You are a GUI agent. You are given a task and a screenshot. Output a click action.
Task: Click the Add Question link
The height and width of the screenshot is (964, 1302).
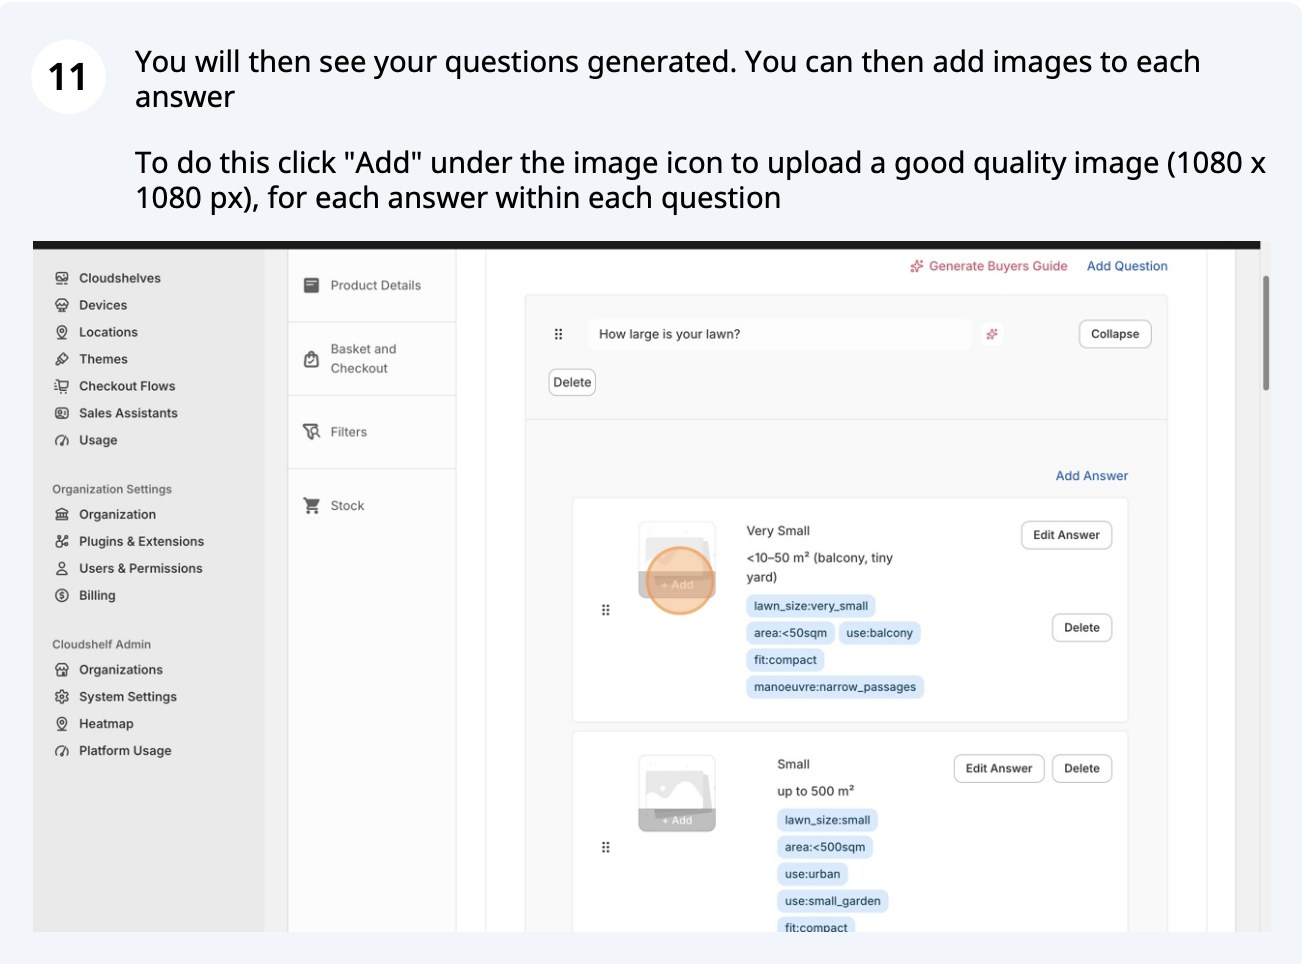point(1127,266)
